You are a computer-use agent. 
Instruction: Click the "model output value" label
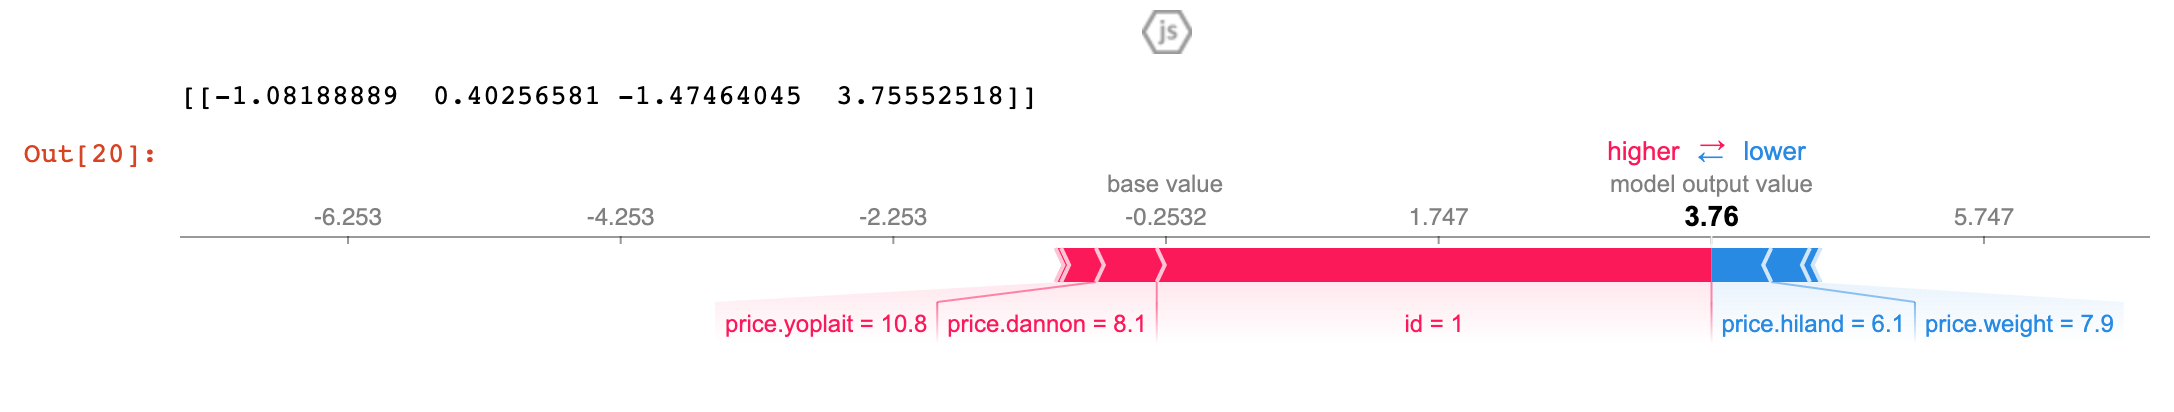point(1710,184)
